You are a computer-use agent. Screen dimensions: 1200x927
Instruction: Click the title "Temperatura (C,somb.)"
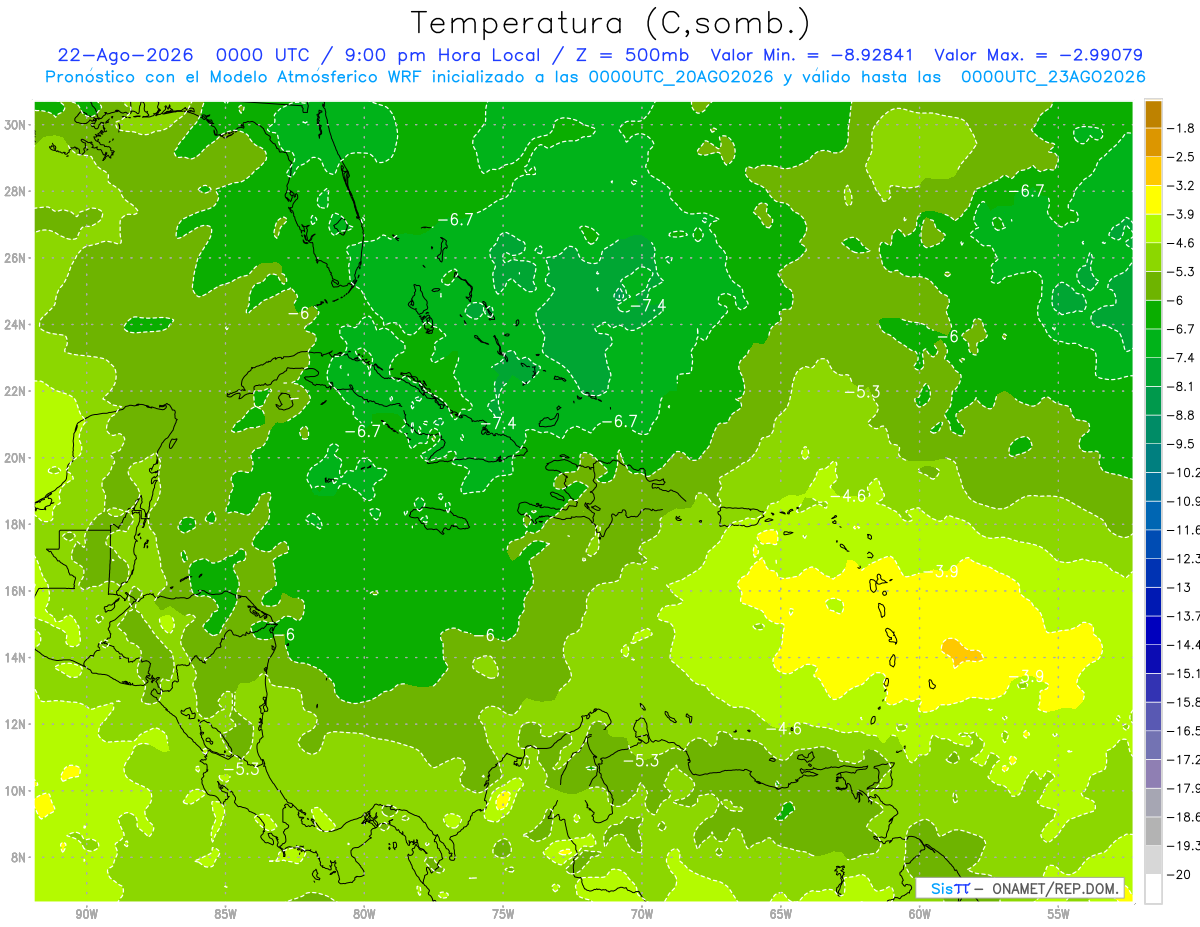(610, 22)
